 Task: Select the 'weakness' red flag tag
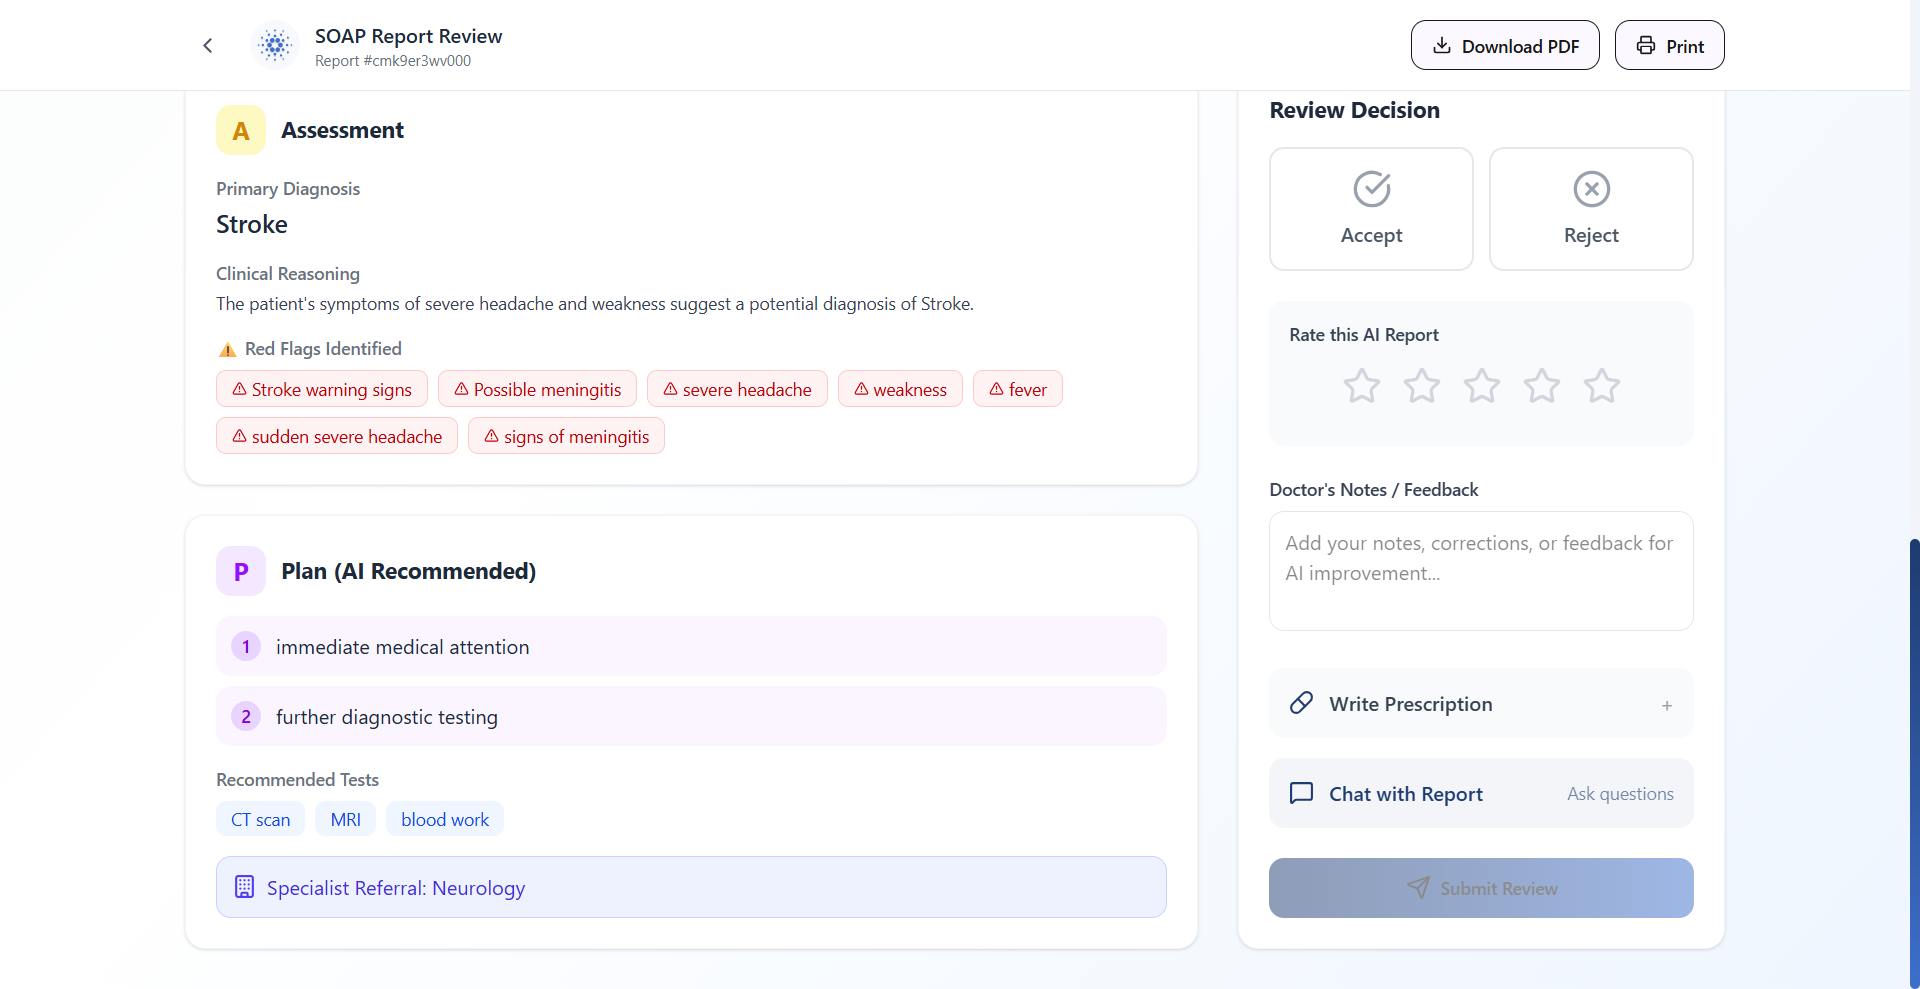click(900, 389)
